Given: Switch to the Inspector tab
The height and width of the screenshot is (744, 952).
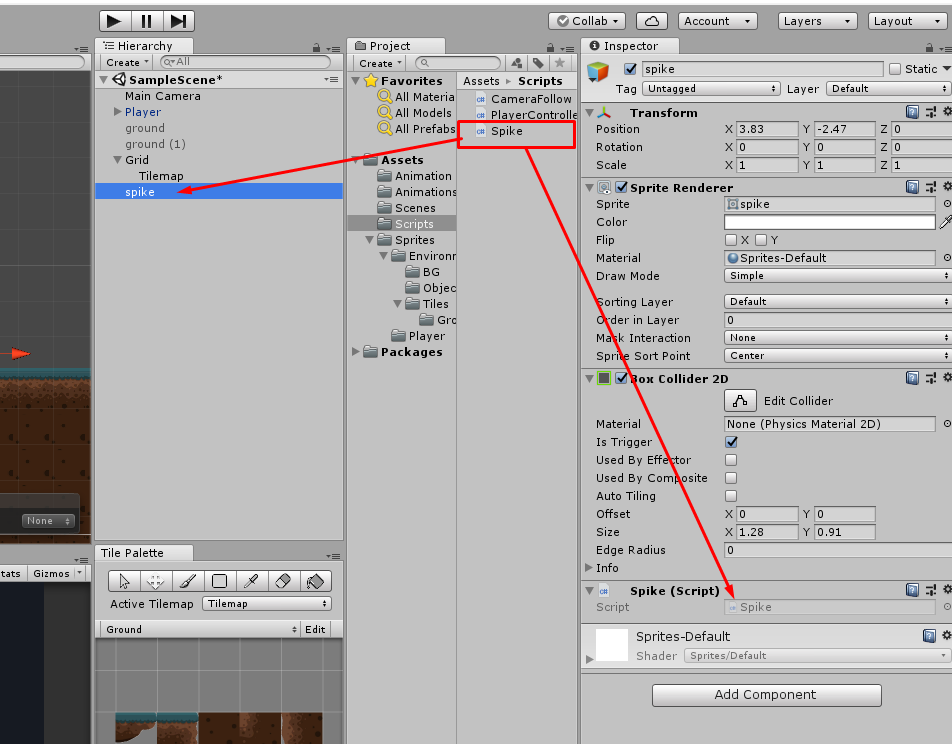Looking at the screenshot, I should click(629, 45).
